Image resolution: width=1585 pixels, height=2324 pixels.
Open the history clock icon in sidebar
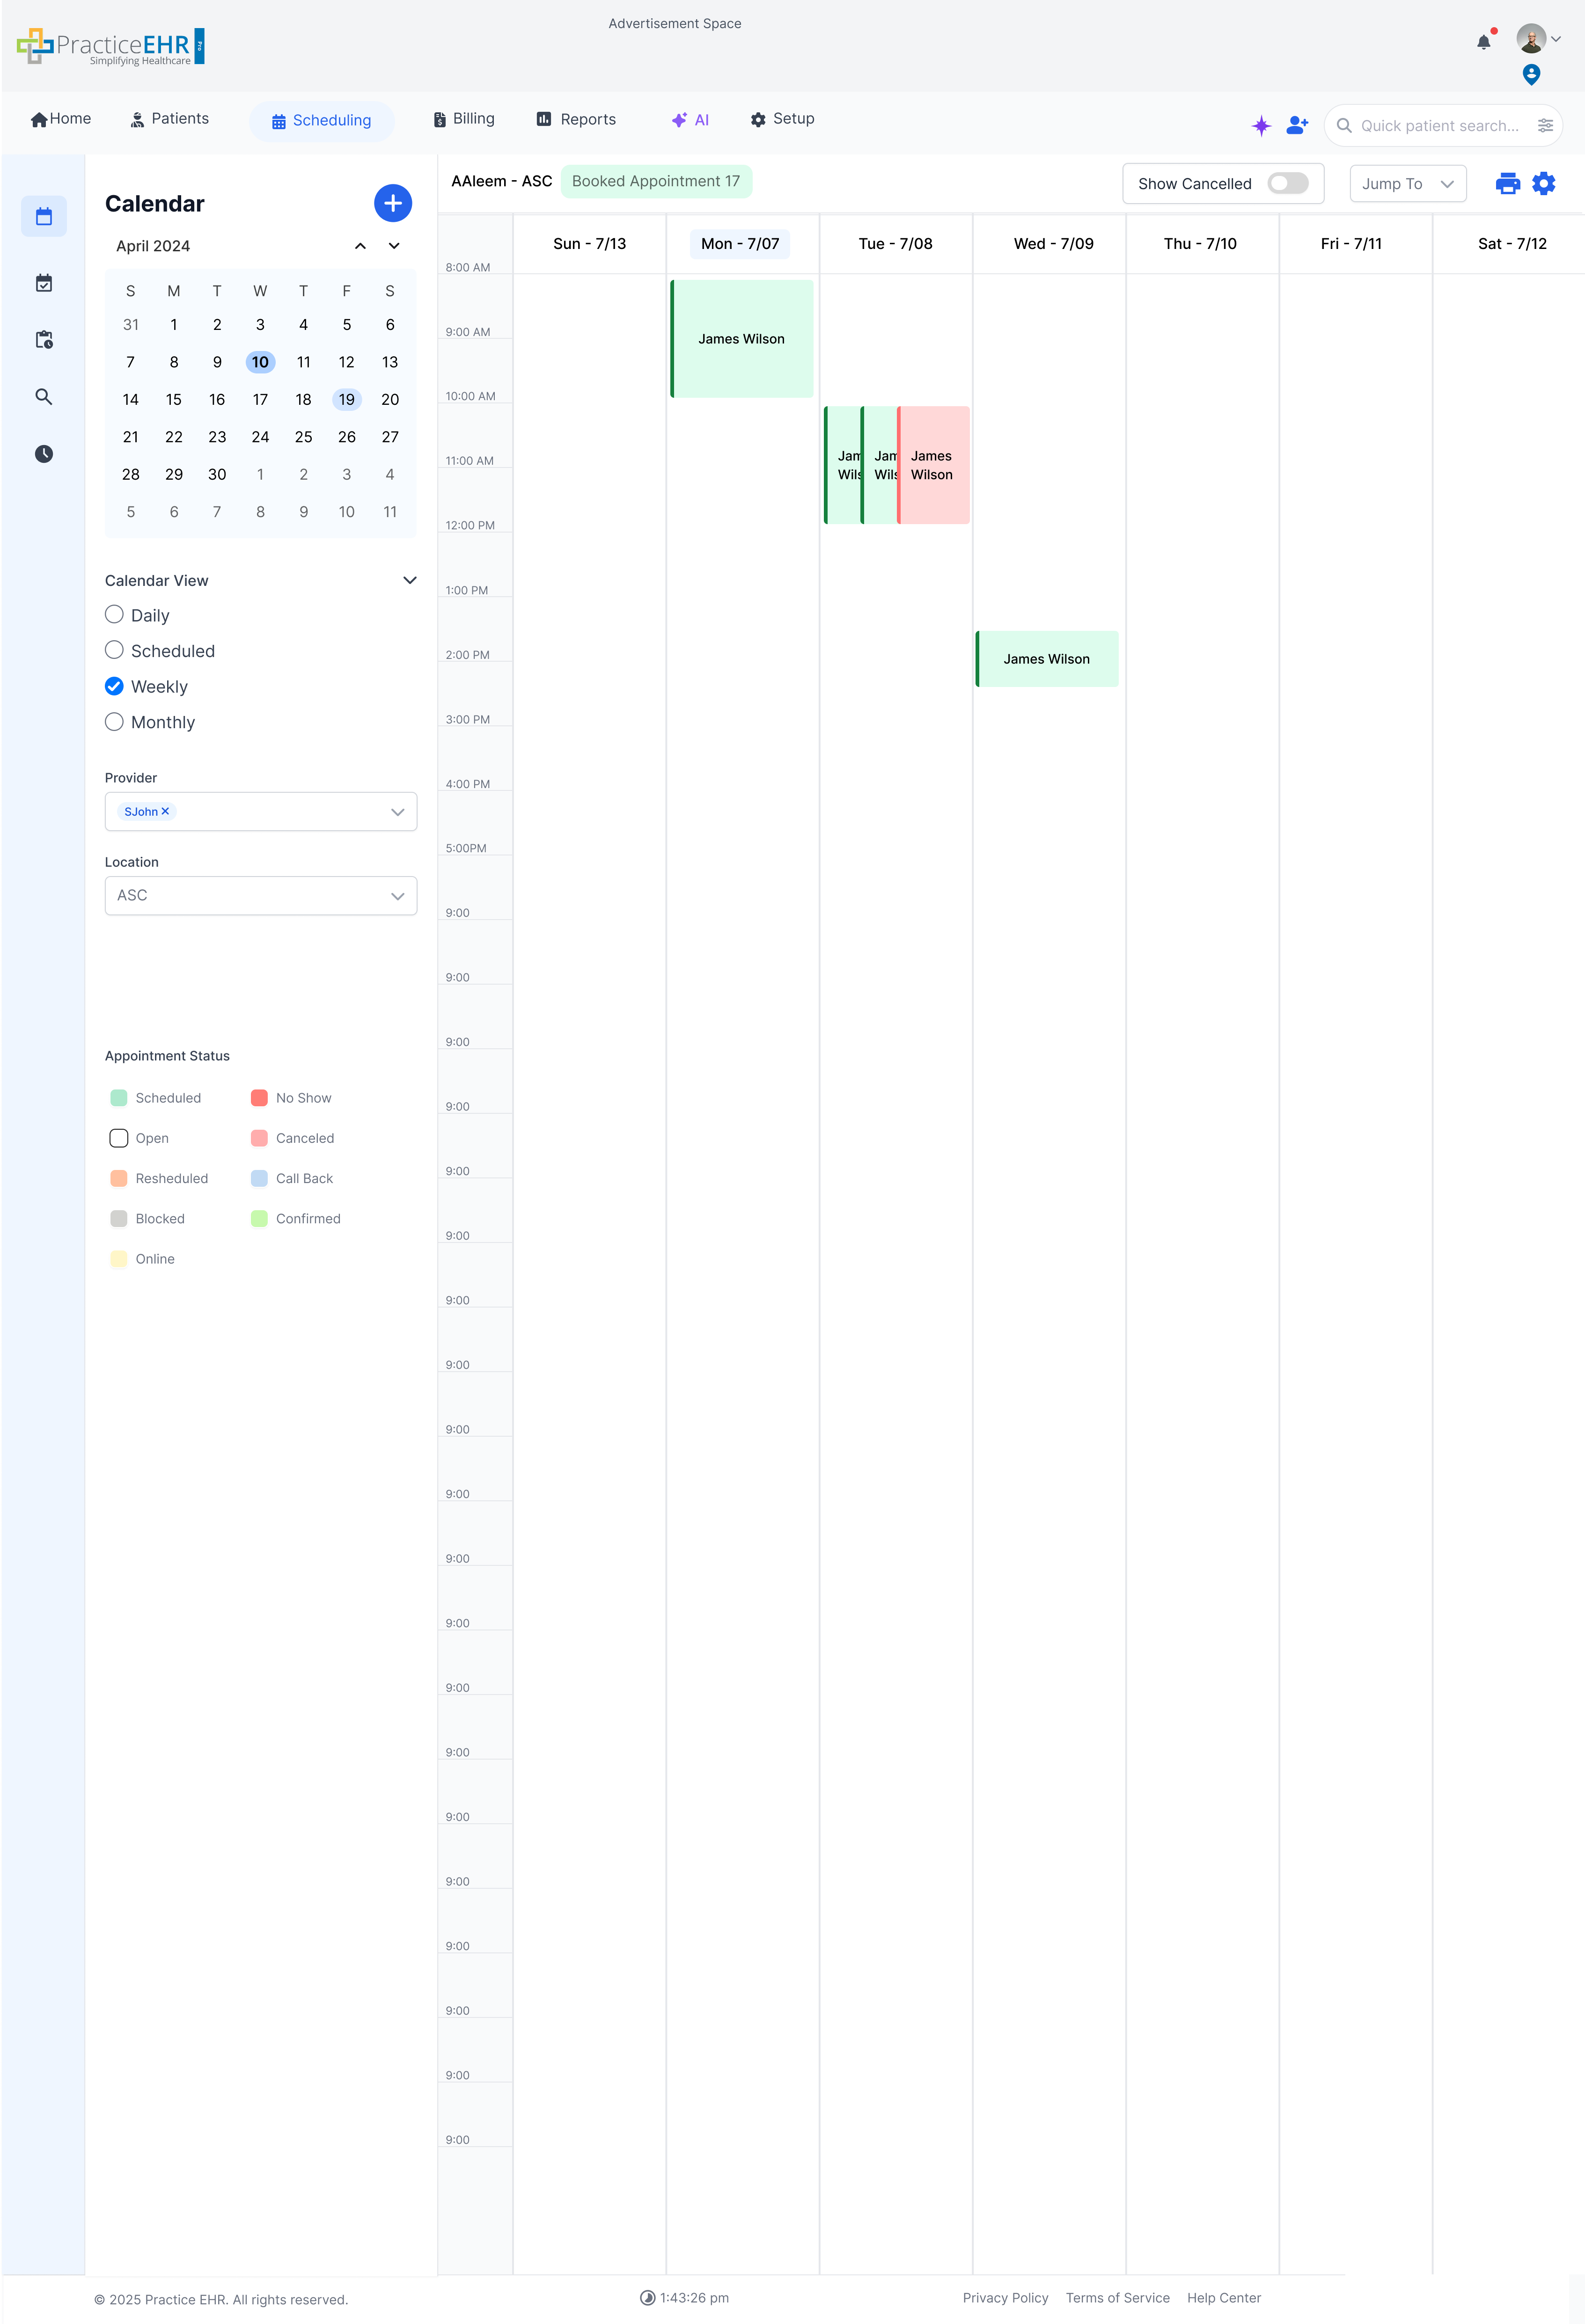click(44, 453)
